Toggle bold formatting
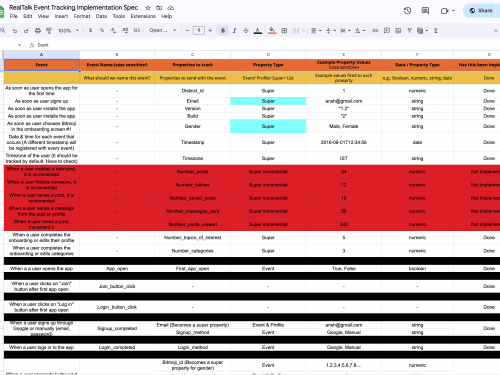The width and height of the screenshot is (500, 375). 223,31
